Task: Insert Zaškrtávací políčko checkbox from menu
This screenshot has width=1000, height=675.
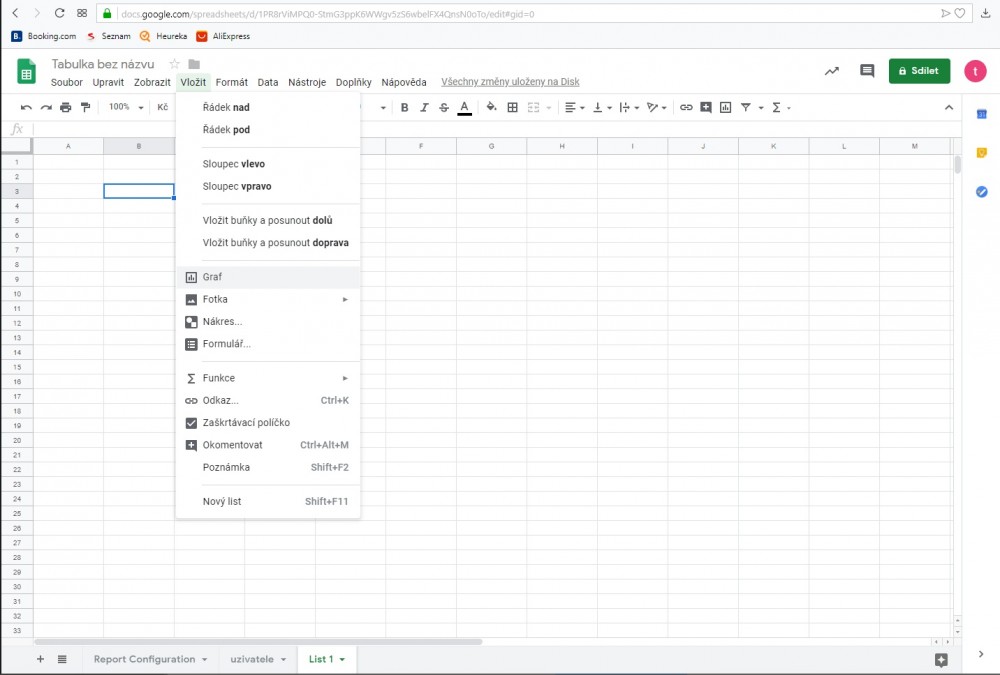Action: 246,423
